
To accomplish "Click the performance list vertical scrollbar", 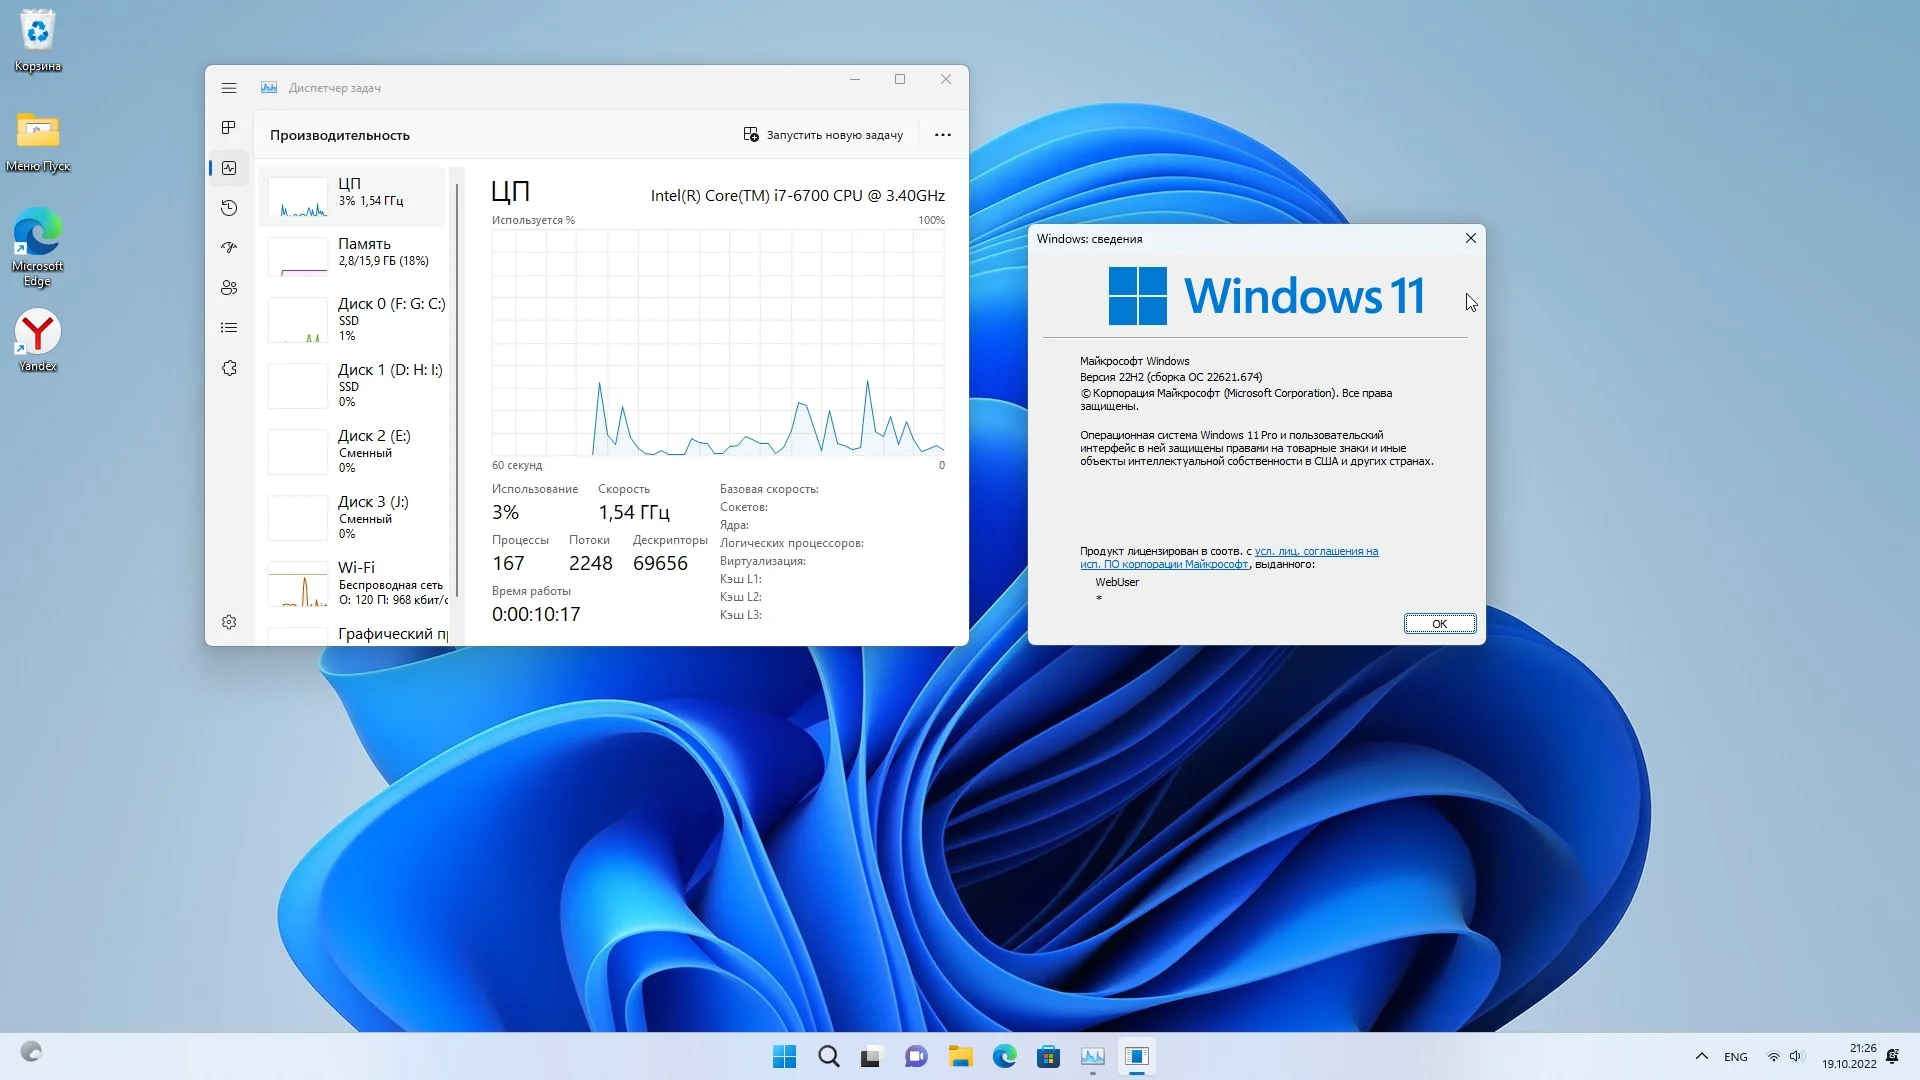I will pyautogui.click(x=457, y=390).
